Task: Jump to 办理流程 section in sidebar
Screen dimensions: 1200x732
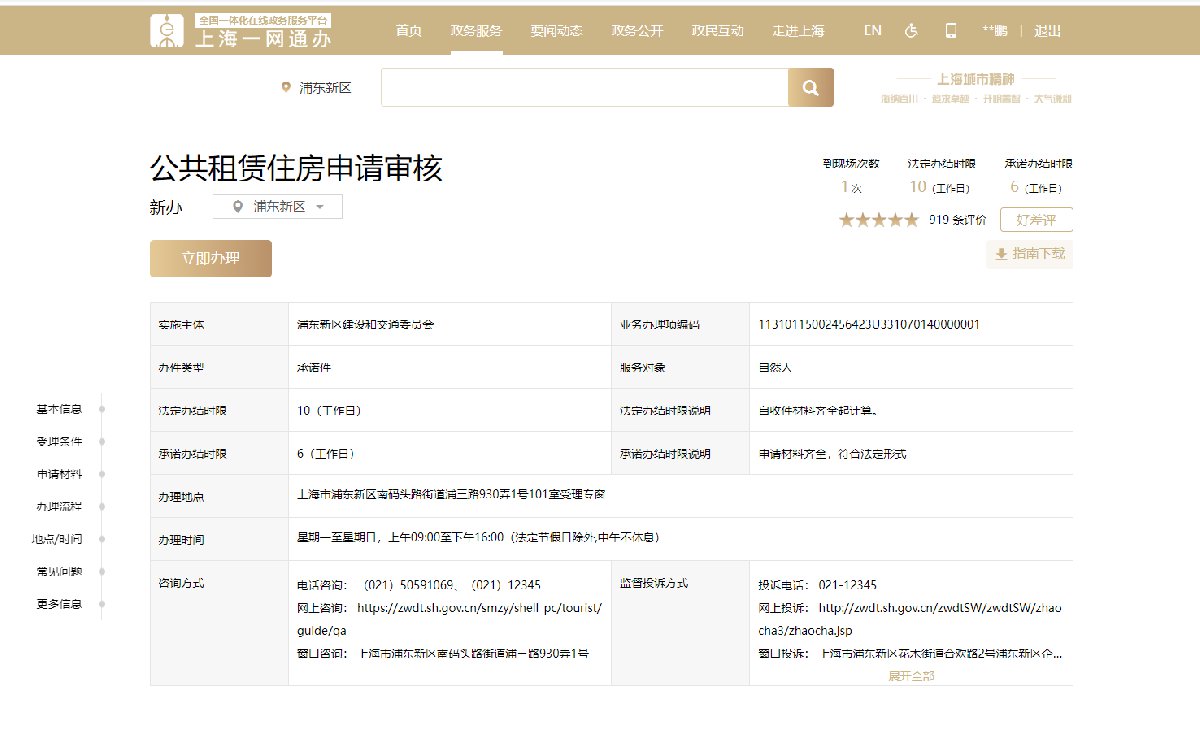Action: 59,507
